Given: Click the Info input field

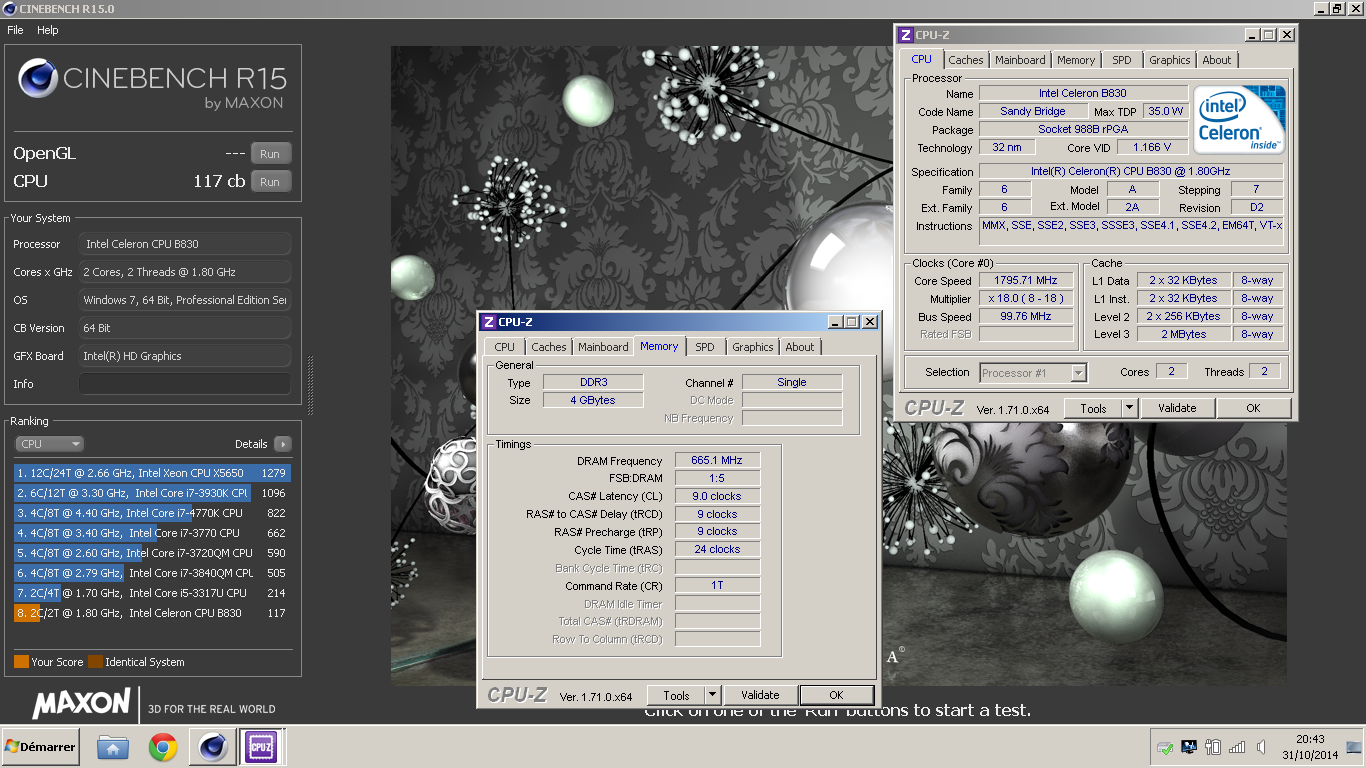Looking at the screenshot, I should coord(185,384).
